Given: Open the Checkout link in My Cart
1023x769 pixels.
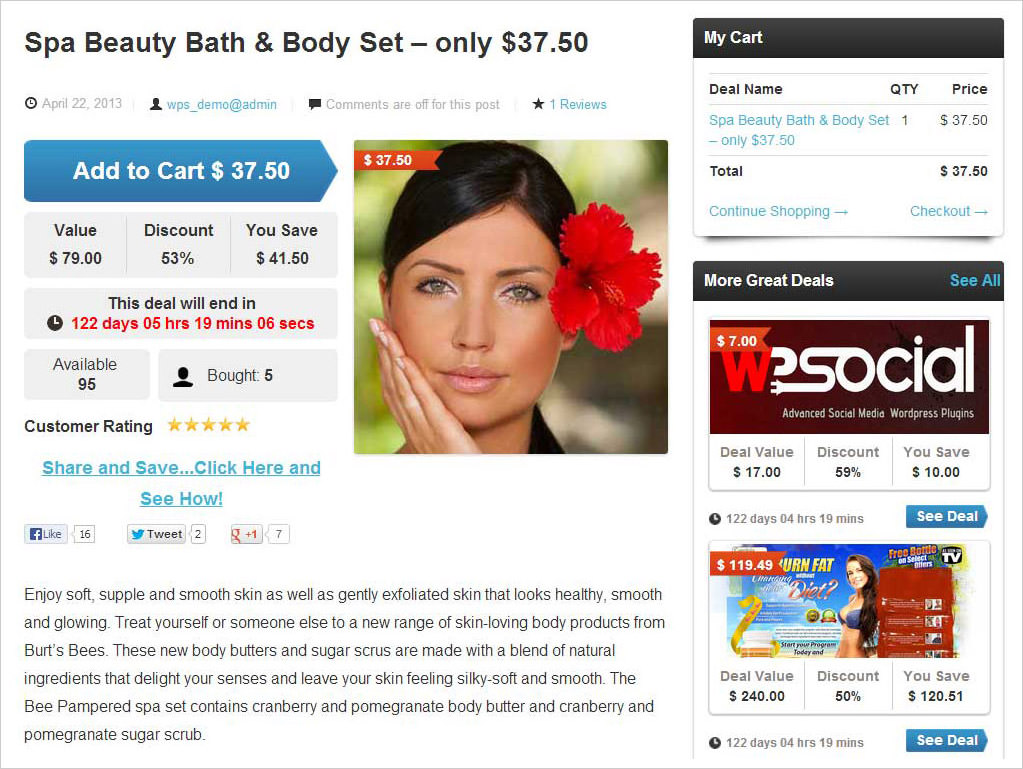Looking at the screenshot, I should tap(949, 211).
